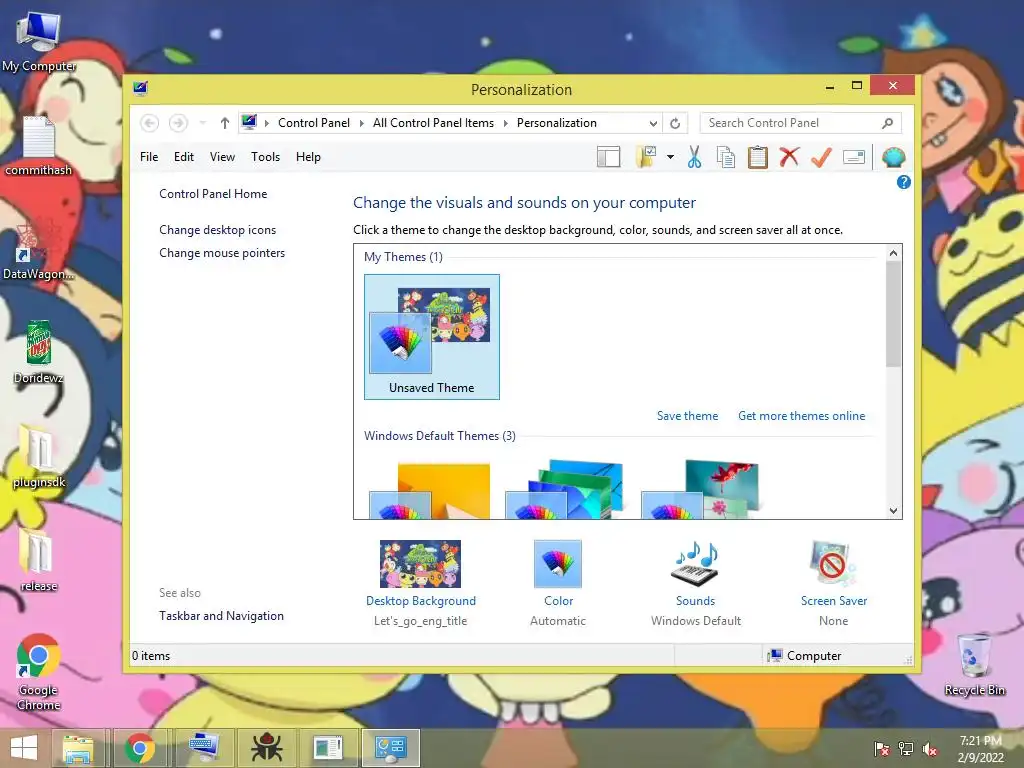Select the orange Windows default theme
Viewport: 1024px width, 768px height.
coord(430,490)
